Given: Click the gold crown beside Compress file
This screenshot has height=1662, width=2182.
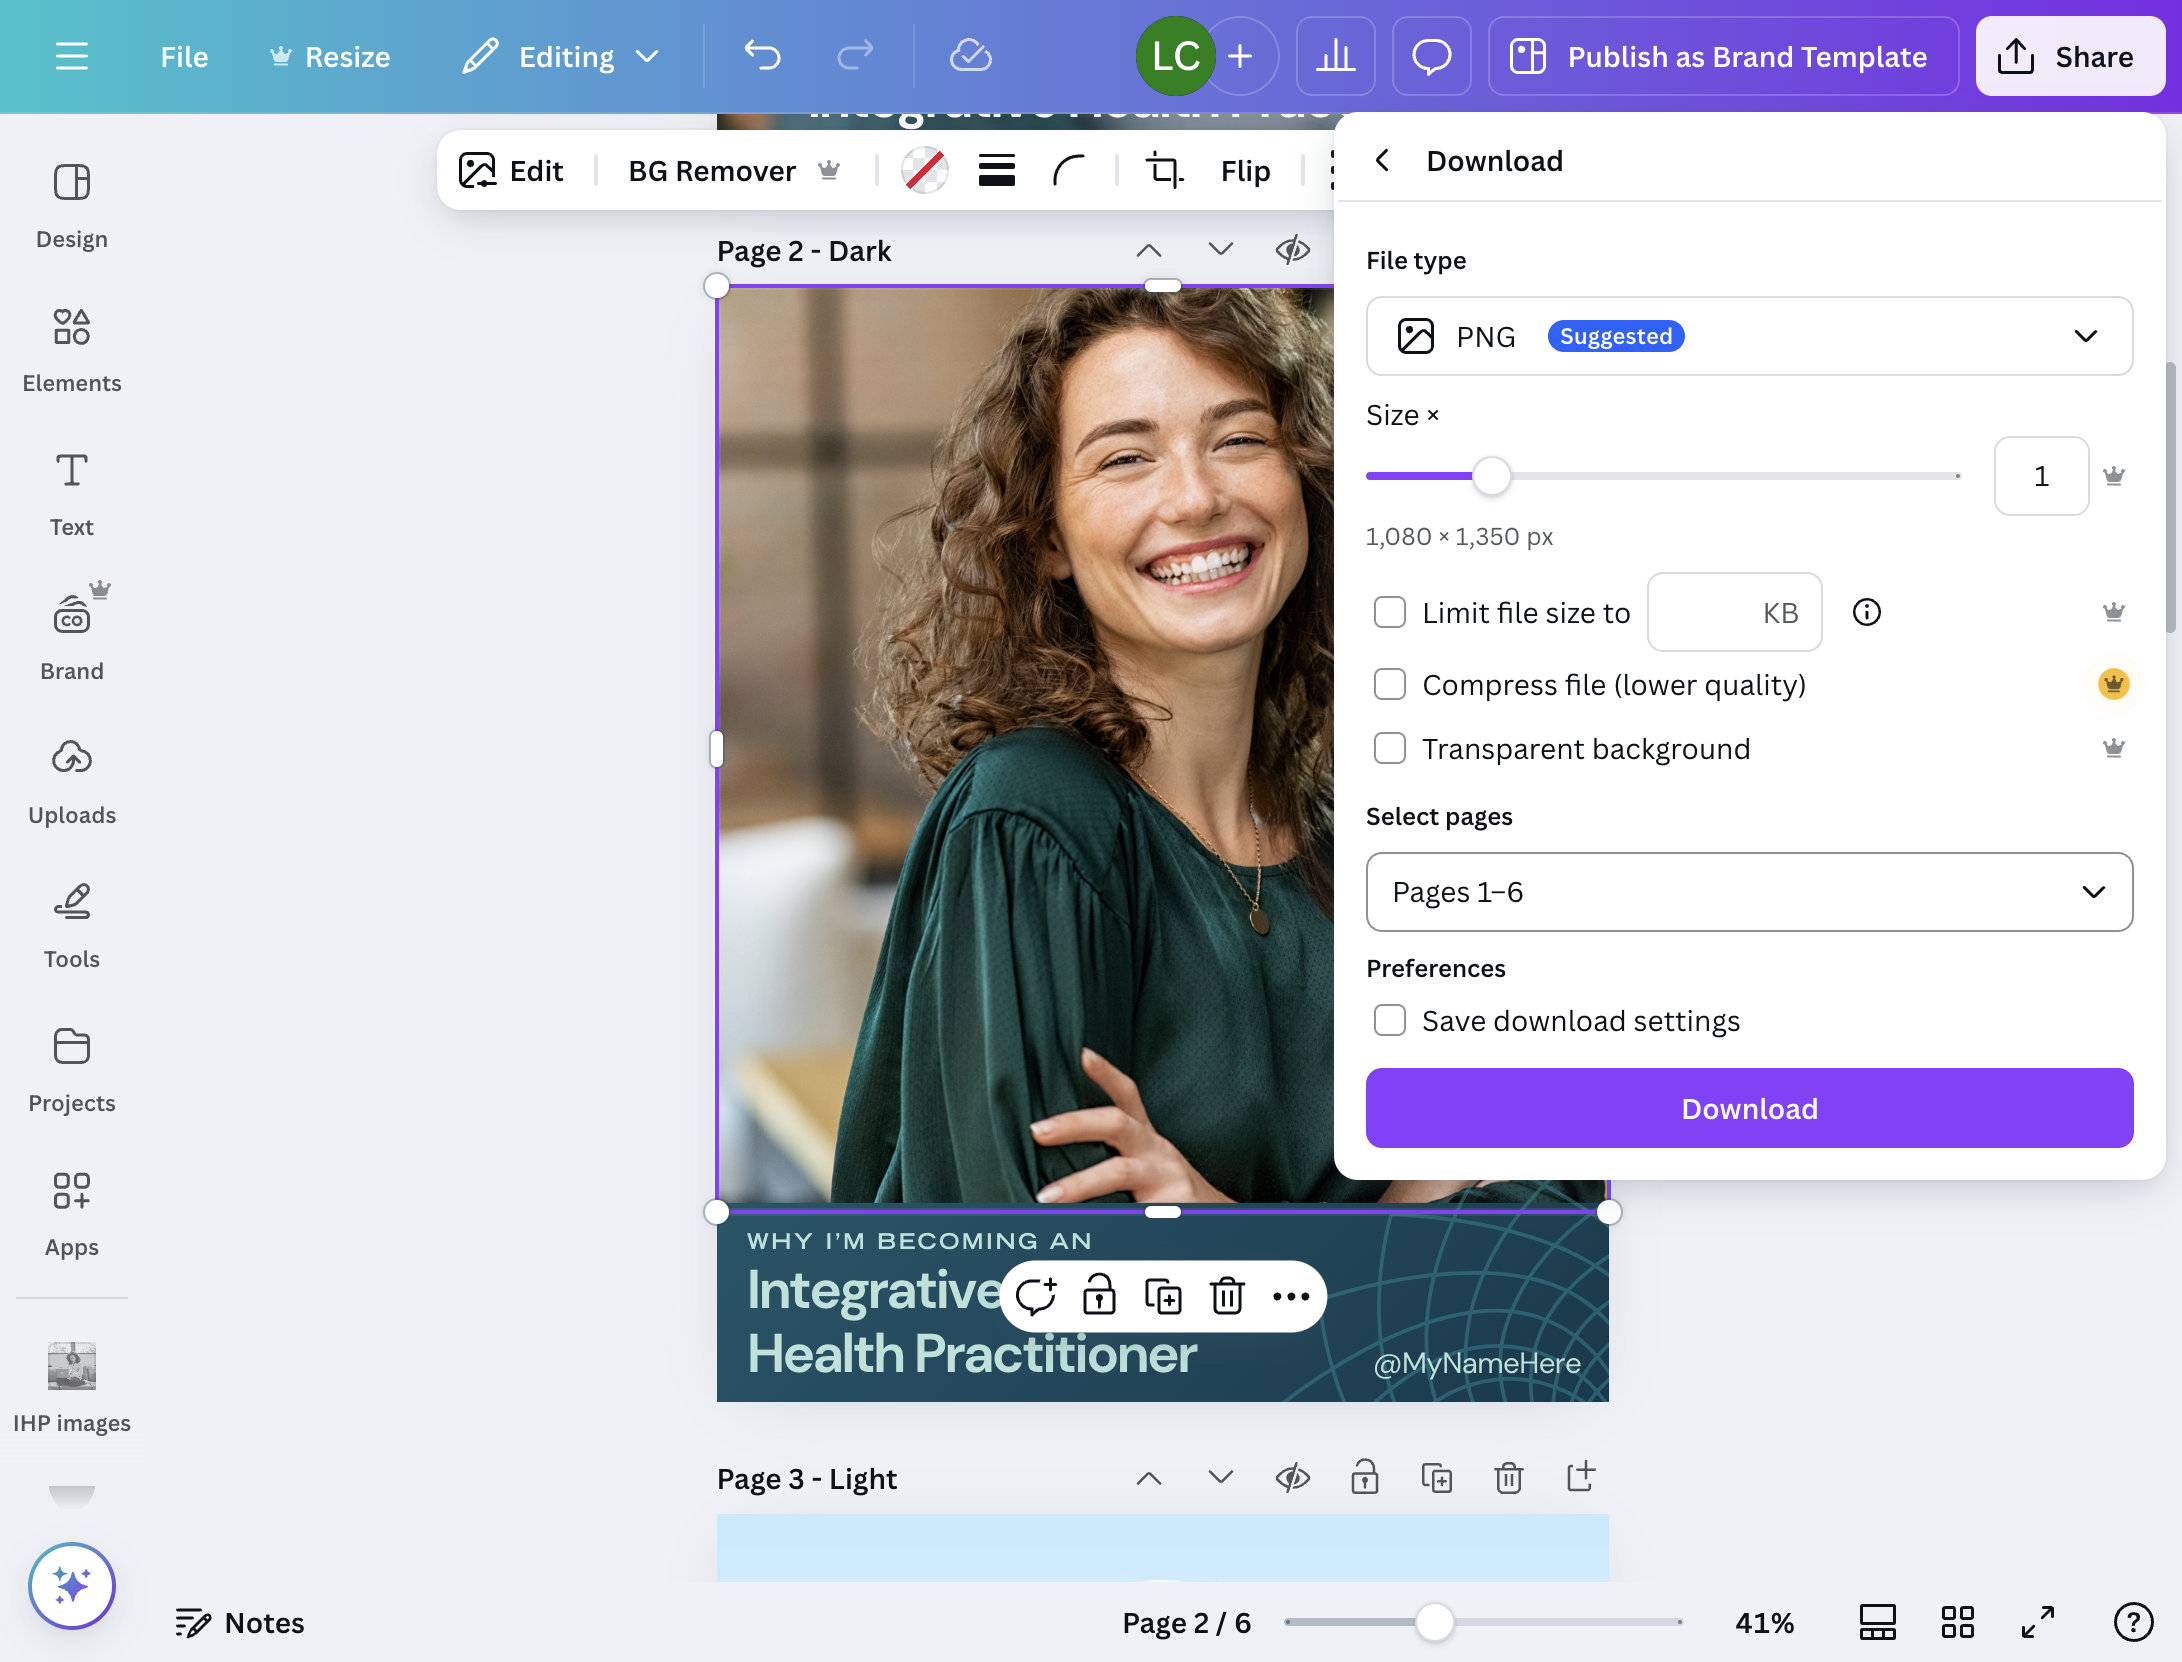Looking at the screenshot, I should [2113, 684].
